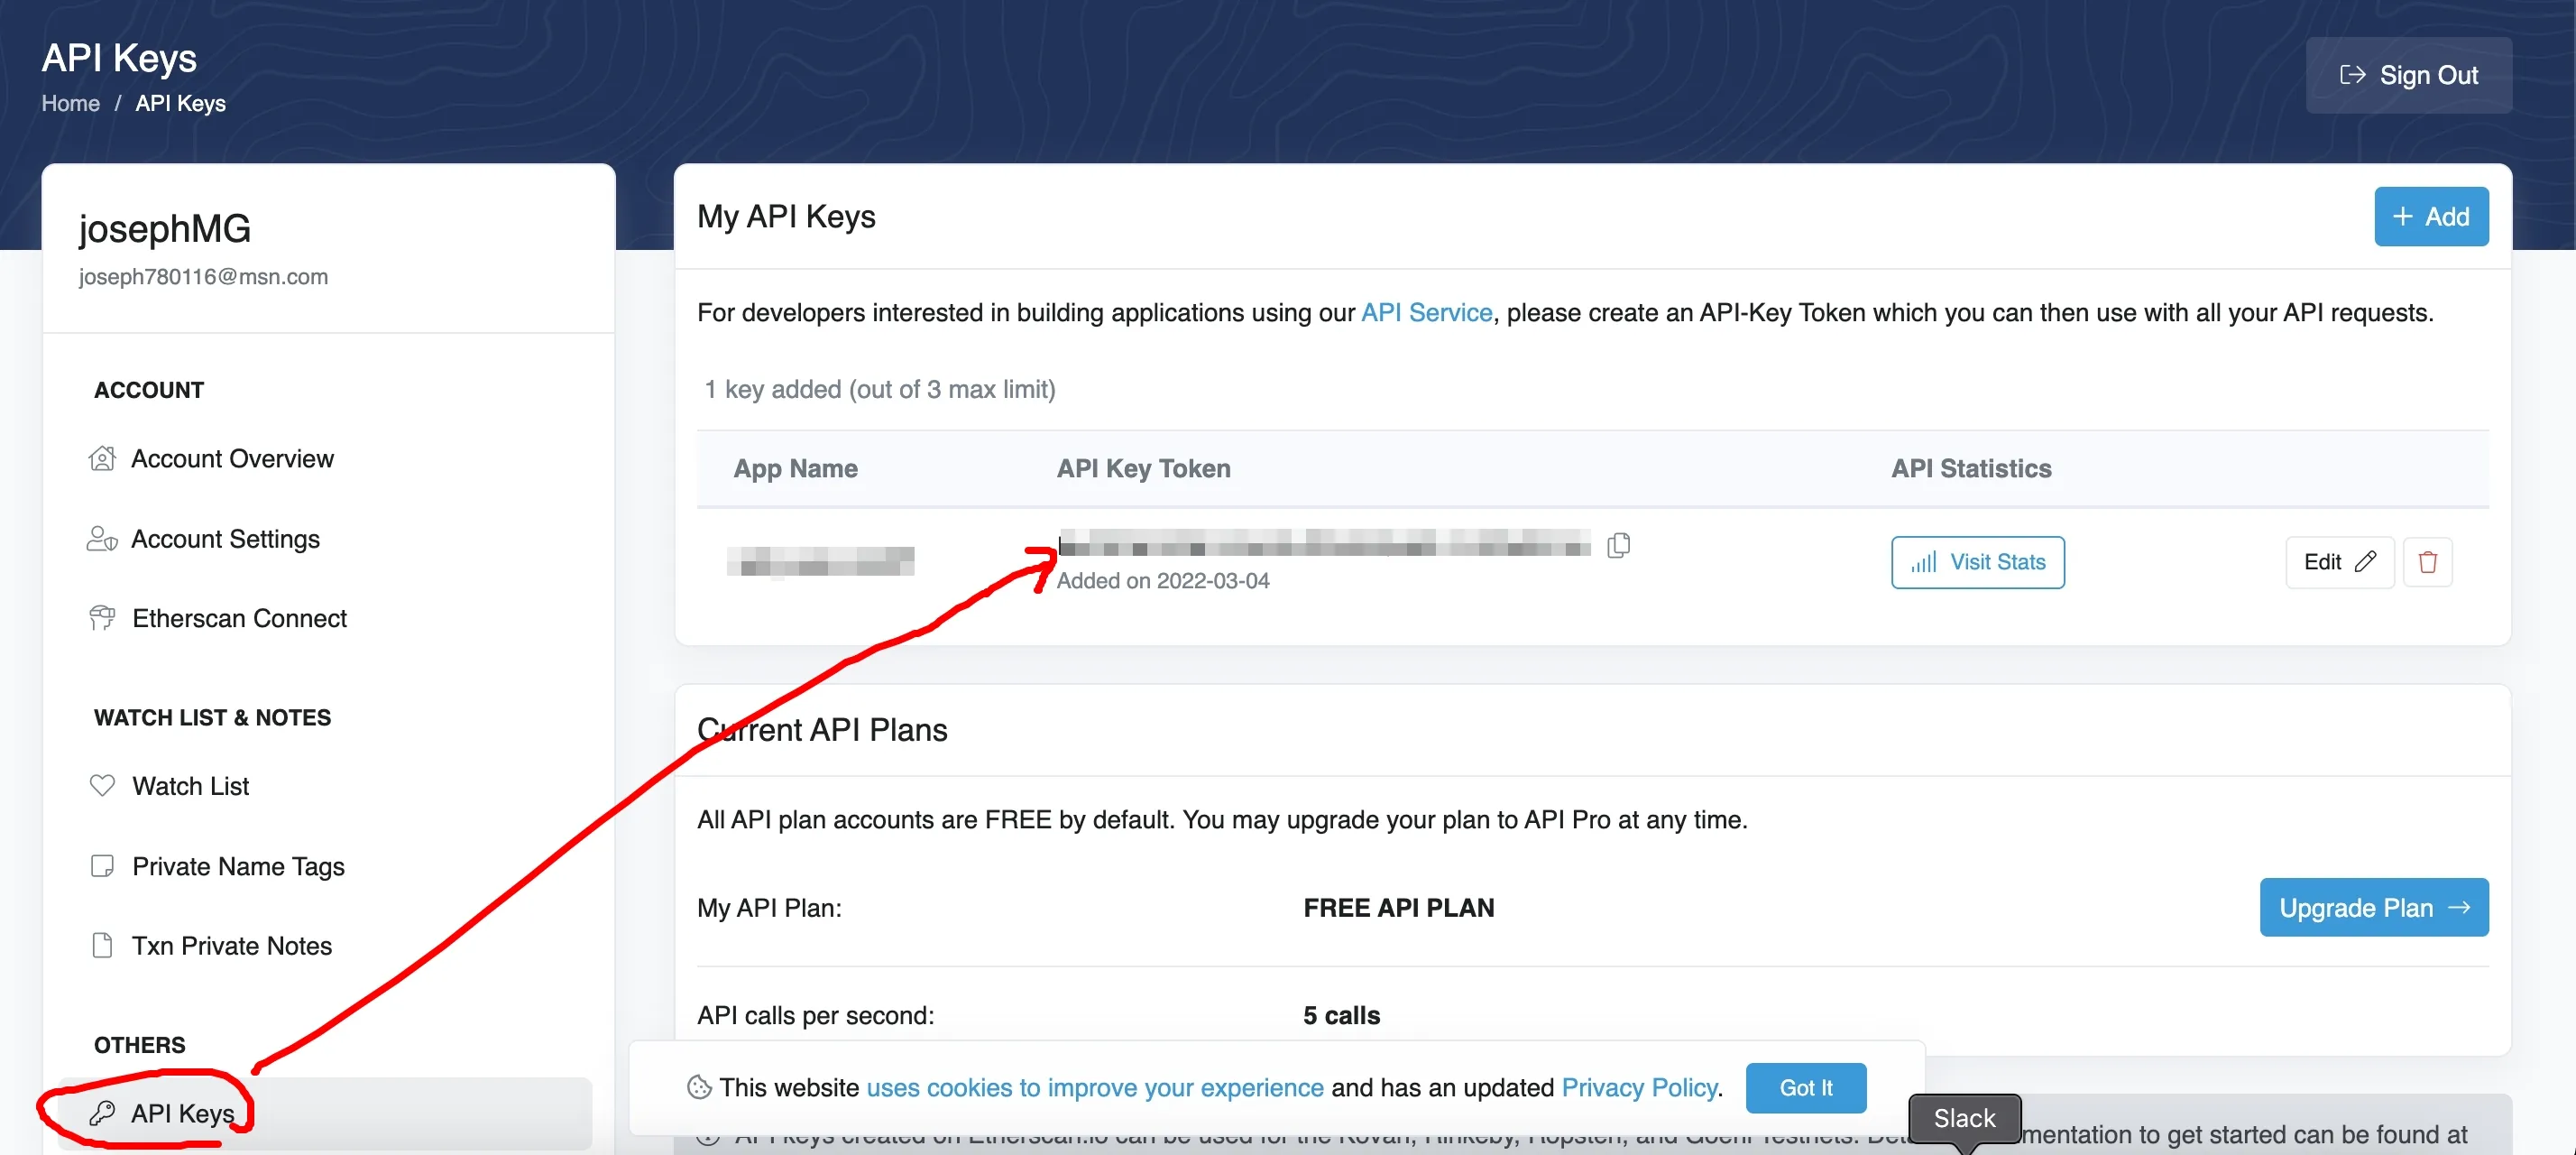Click the Watch List heart icon

pyautogui.click(x=102, y=785)
